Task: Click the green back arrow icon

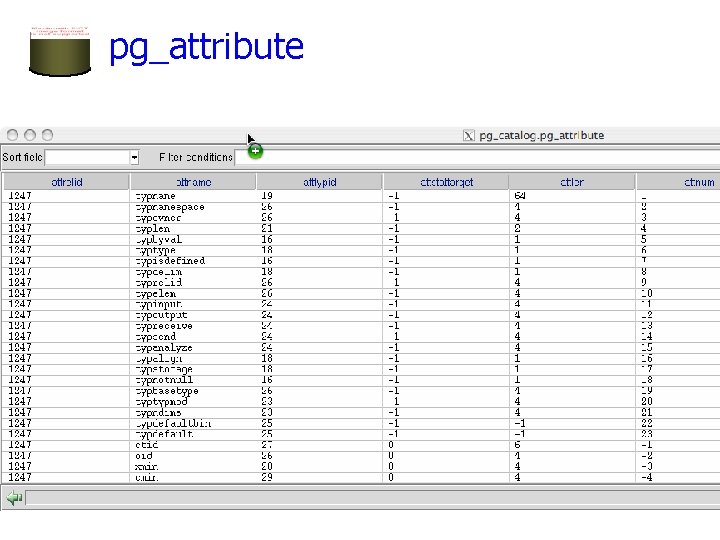Action: 15,497
